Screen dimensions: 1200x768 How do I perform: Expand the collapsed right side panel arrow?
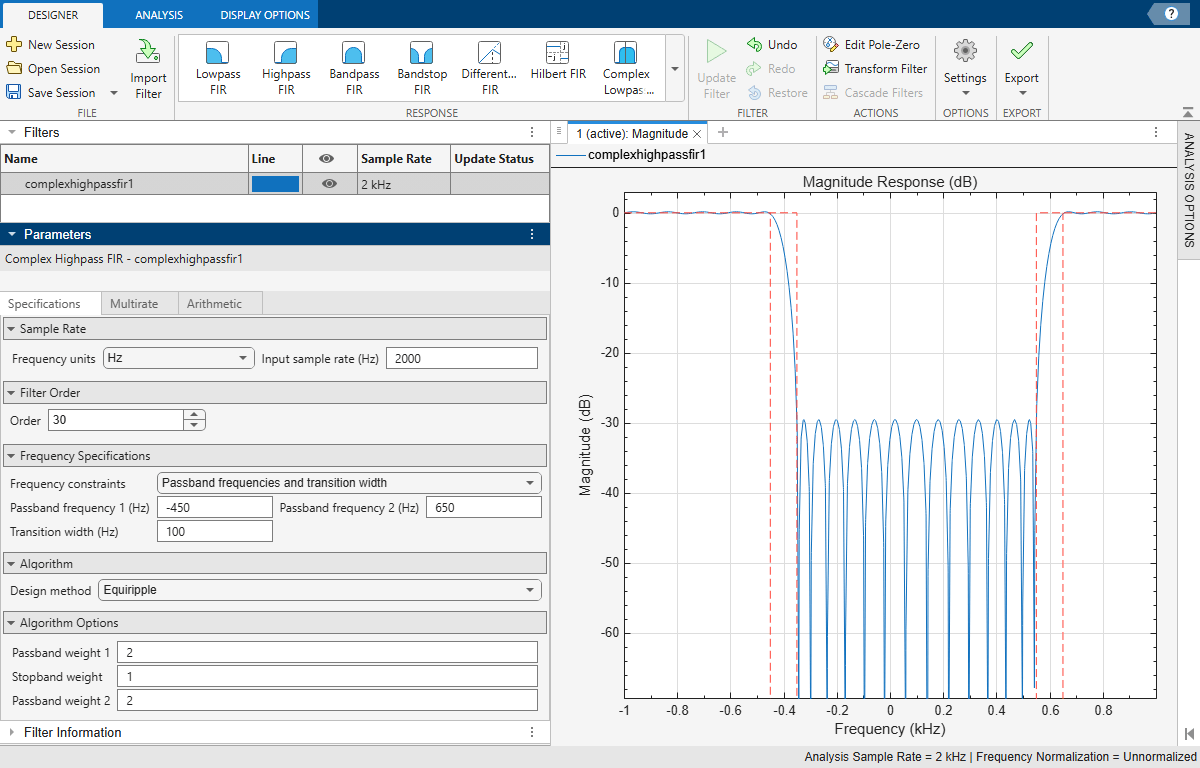(x=1189, y=732)
